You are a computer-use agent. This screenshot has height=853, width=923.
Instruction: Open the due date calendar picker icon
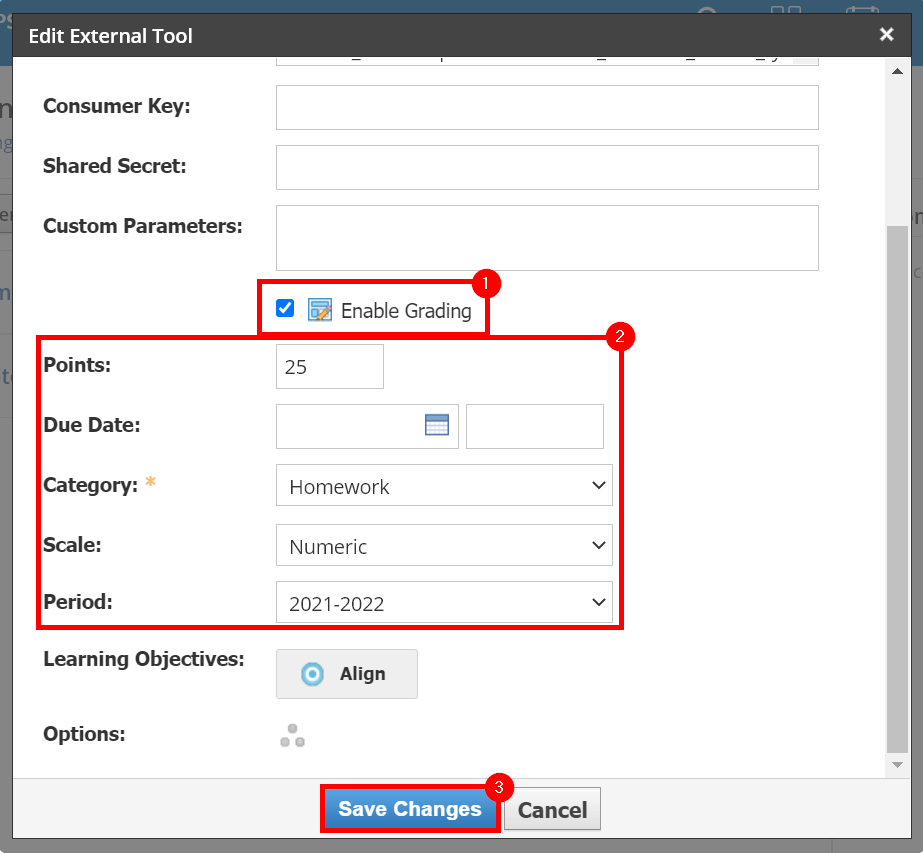(x=437, y=425)
